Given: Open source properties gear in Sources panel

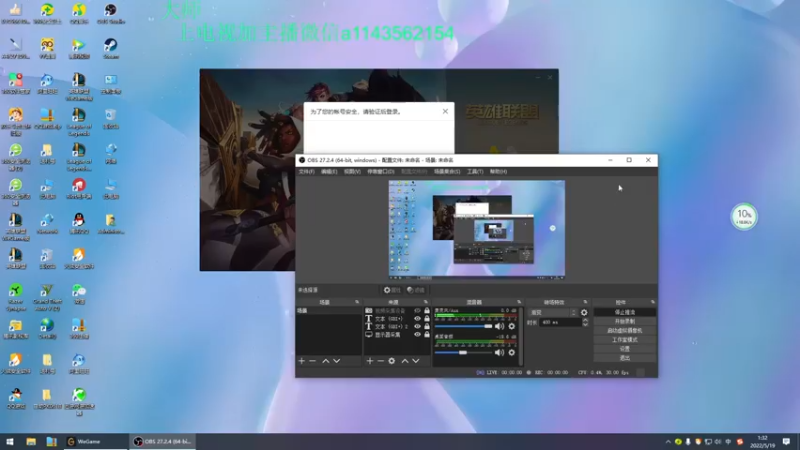Looking at the screenshot, I should pyautogui.click(x=391, y=361).
